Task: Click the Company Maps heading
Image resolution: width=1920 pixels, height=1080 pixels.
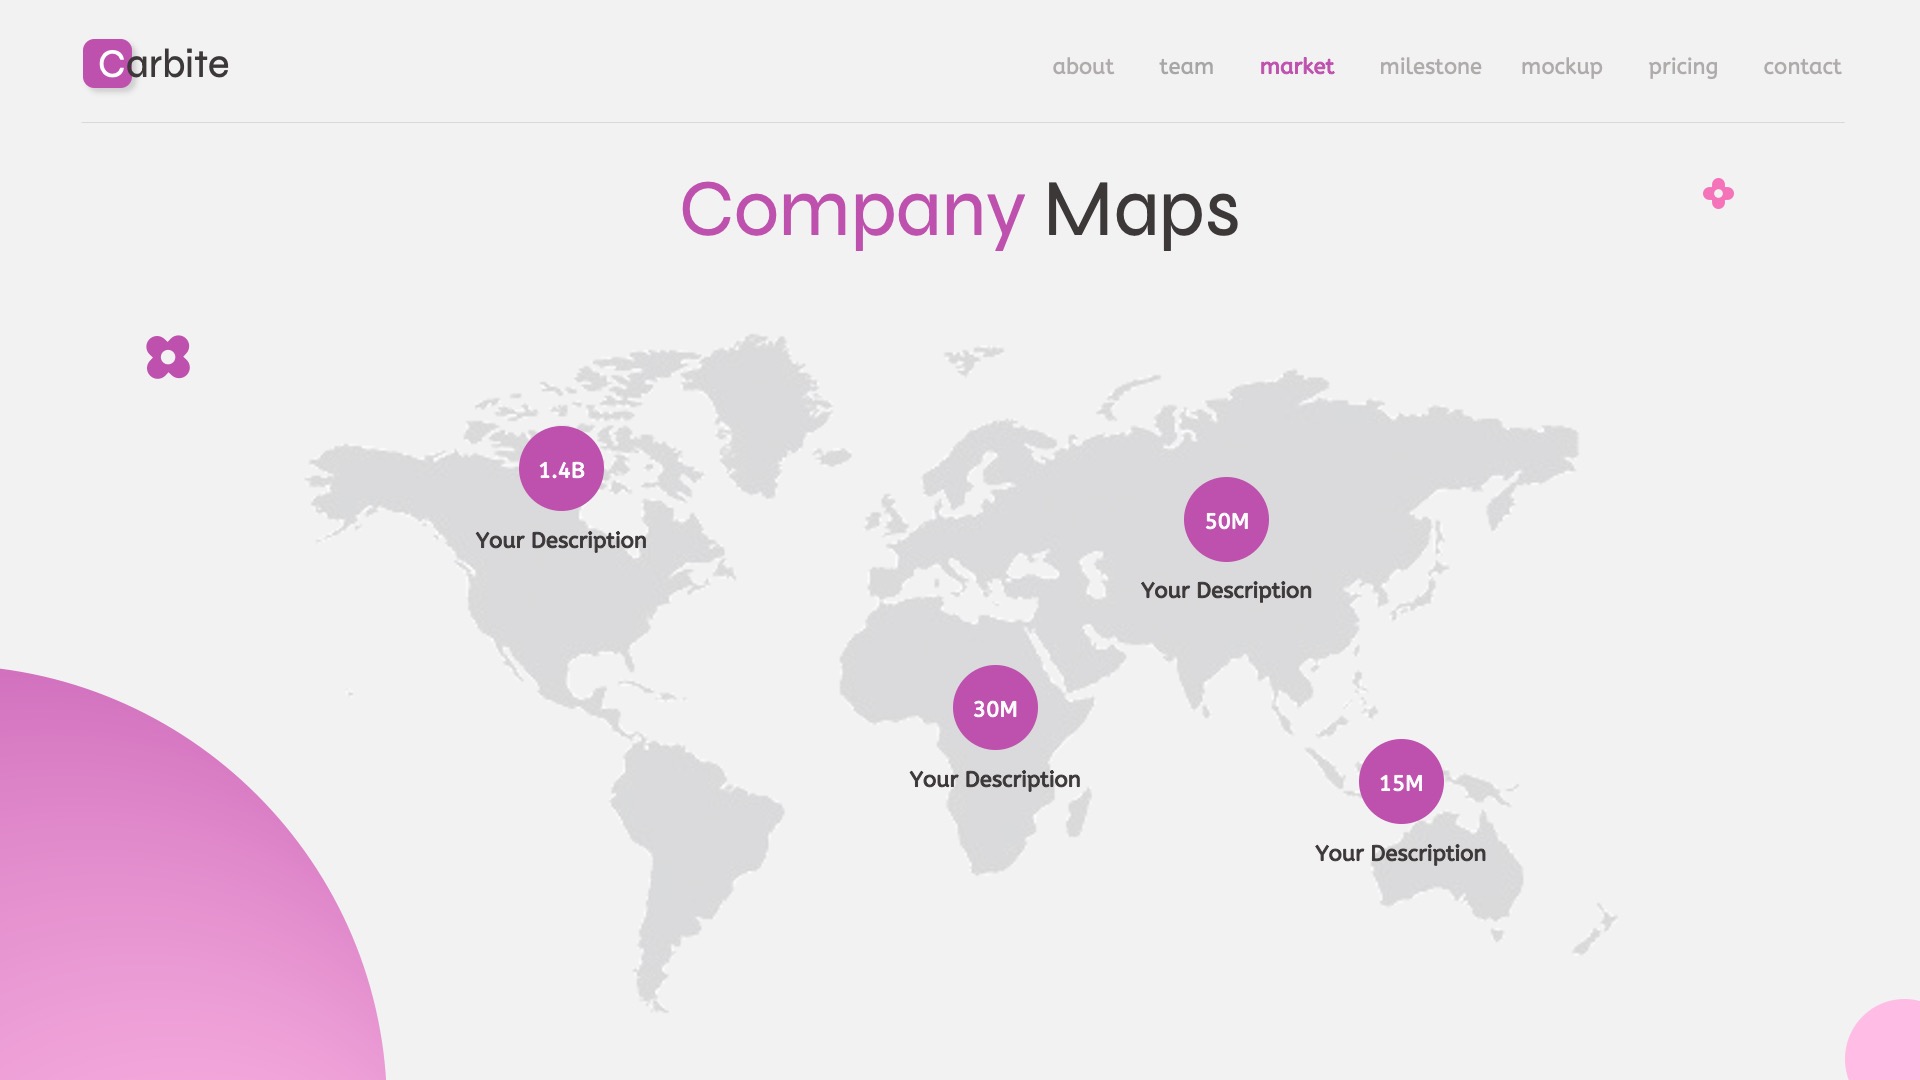Action: coord(959,210)
